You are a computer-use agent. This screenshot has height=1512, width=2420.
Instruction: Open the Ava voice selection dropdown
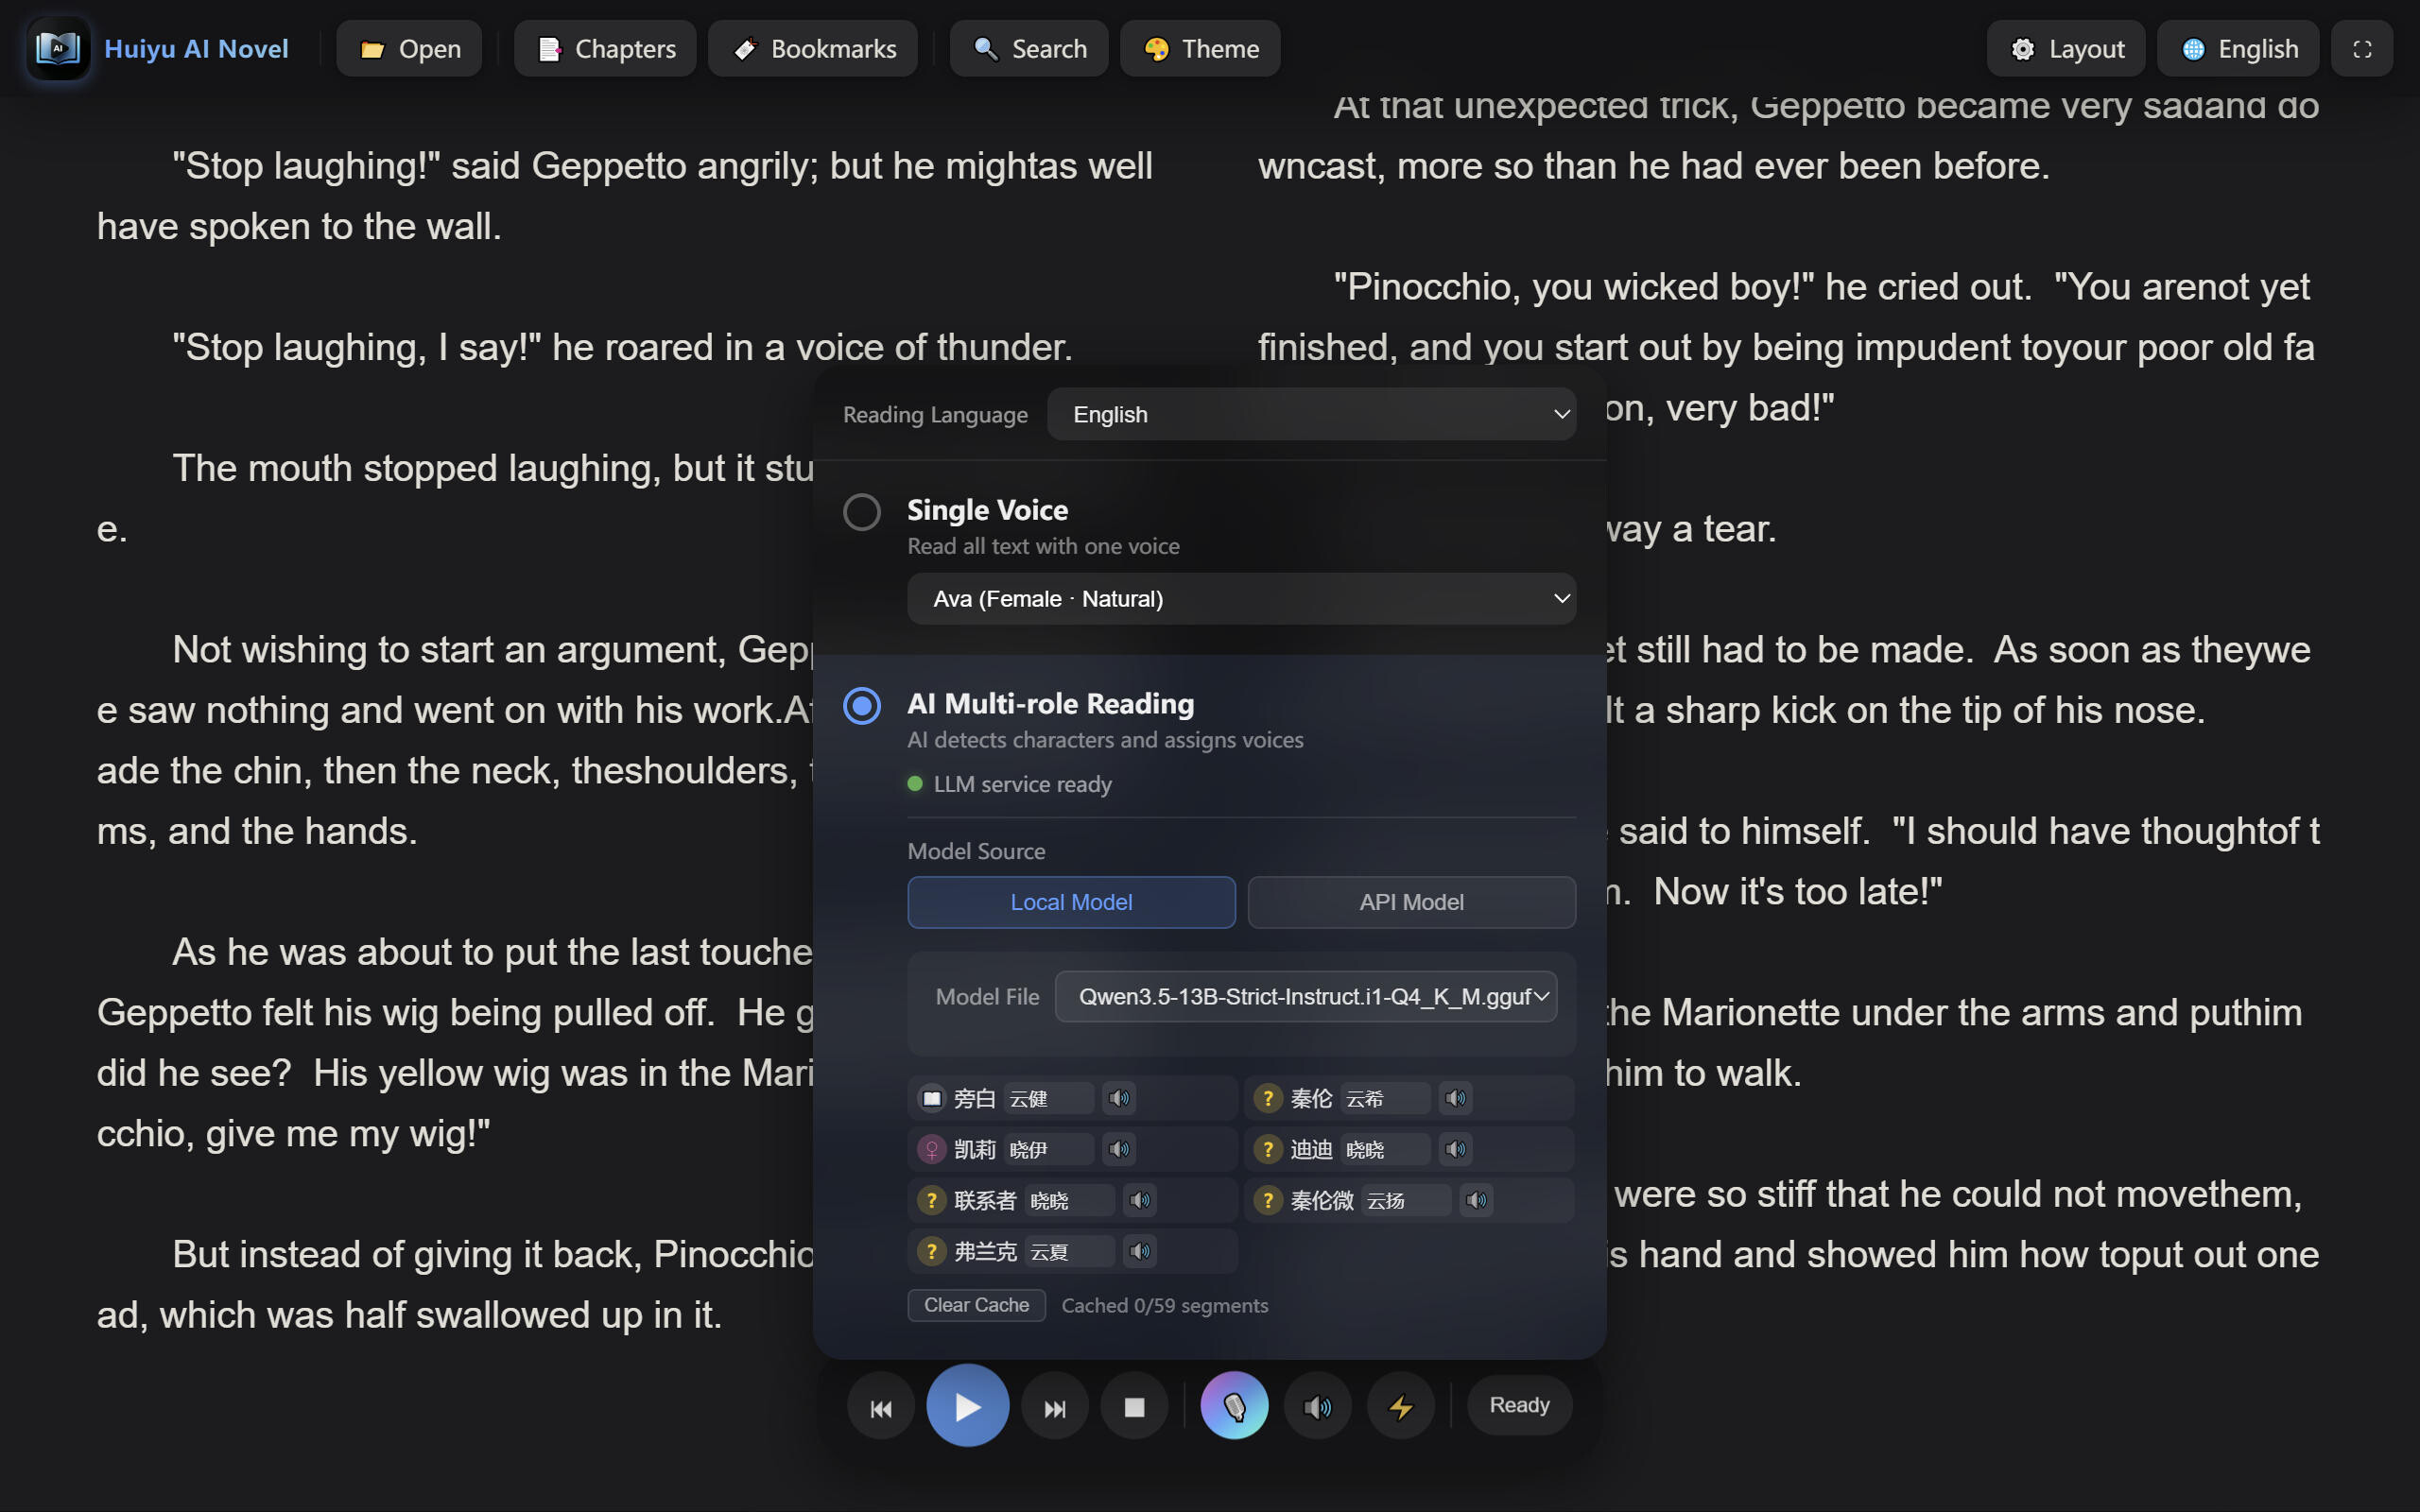click(x=1241, y=599)
